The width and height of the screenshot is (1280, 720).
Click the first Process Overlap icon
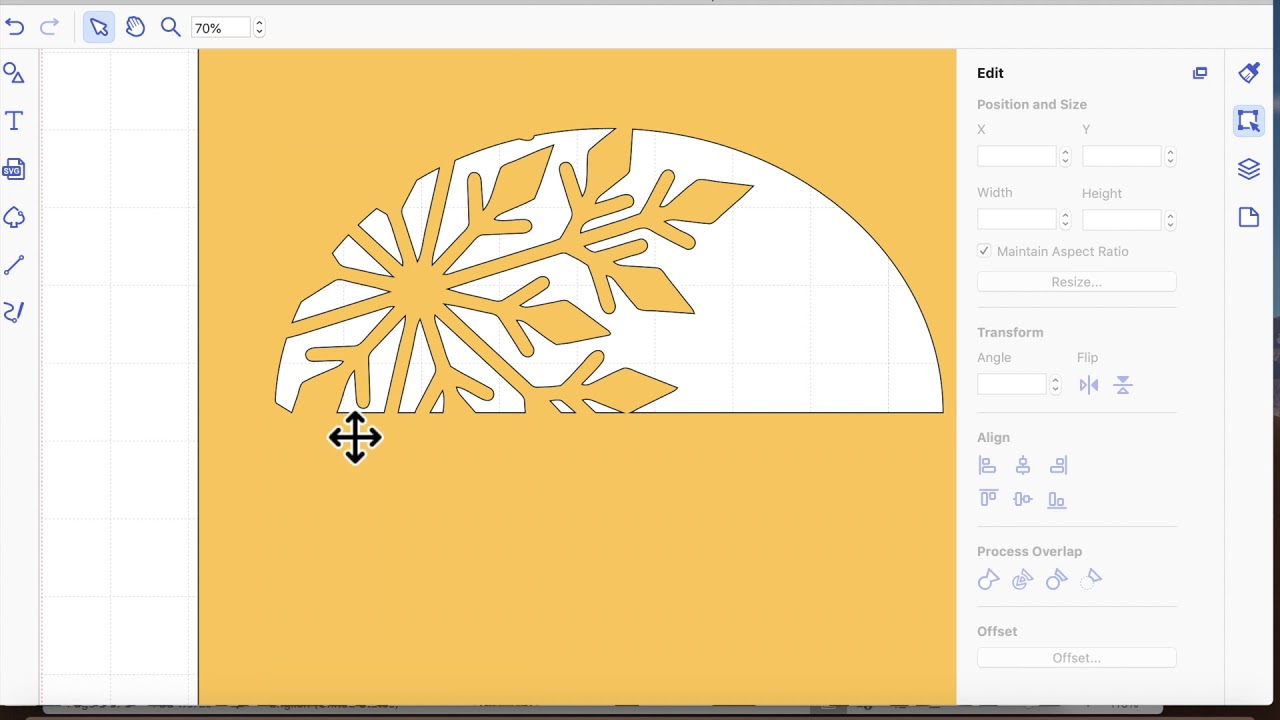(988, 580)
